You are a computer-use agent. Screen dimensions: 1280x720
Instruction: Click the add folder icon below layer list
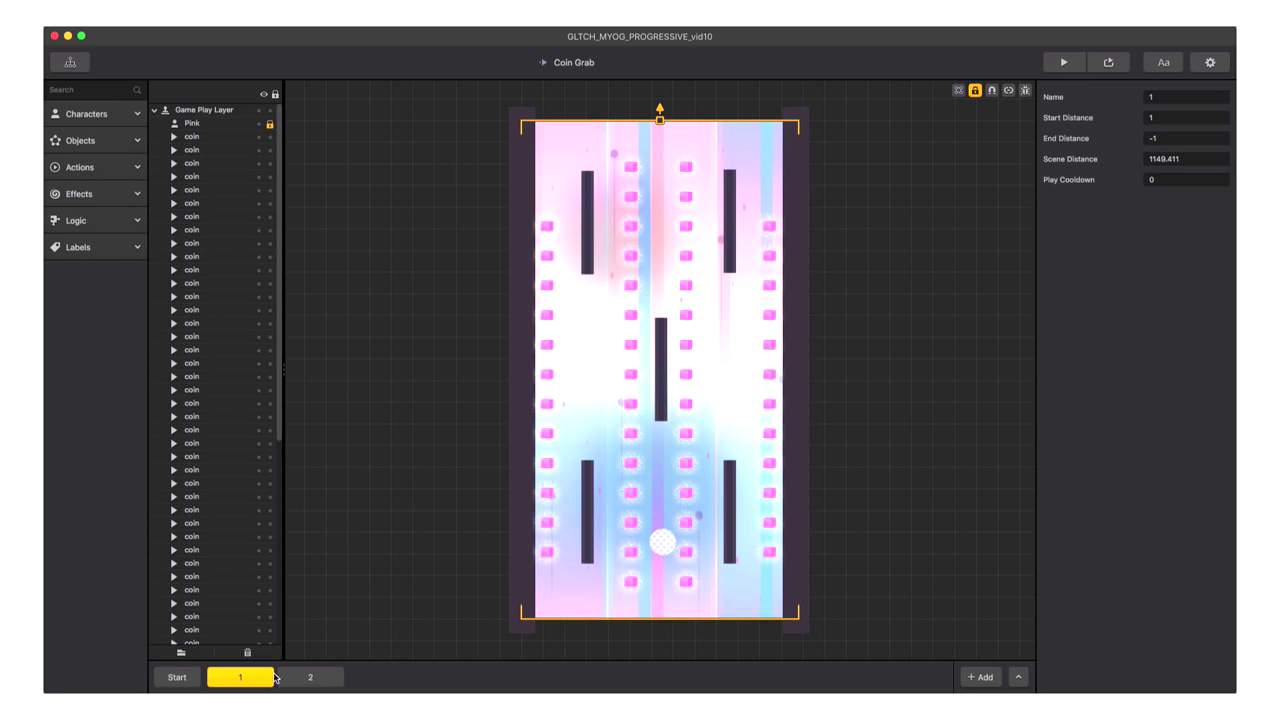[x=181, y=653]
